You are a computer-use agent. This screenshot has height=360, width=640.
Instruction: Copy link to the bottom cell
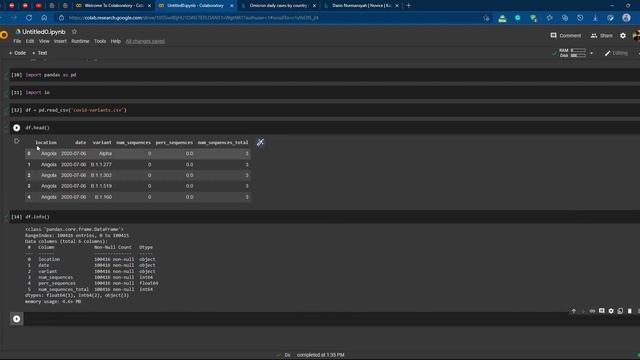(x=592, y=311)
